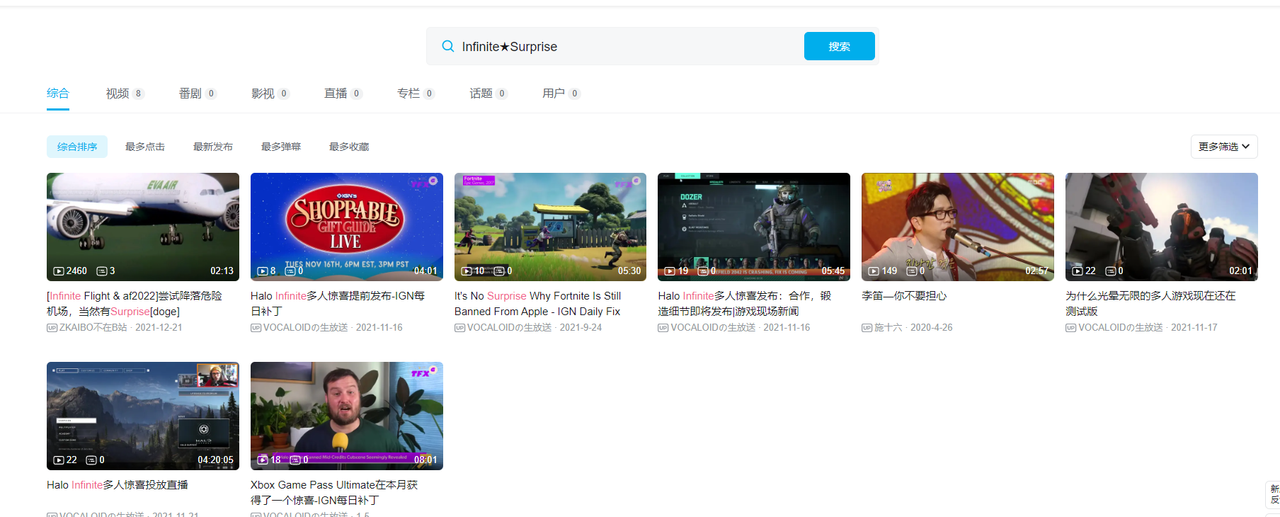Switch to the 番剧 tab
Screen dimensions: 1280x517
(x=198, y=93)
